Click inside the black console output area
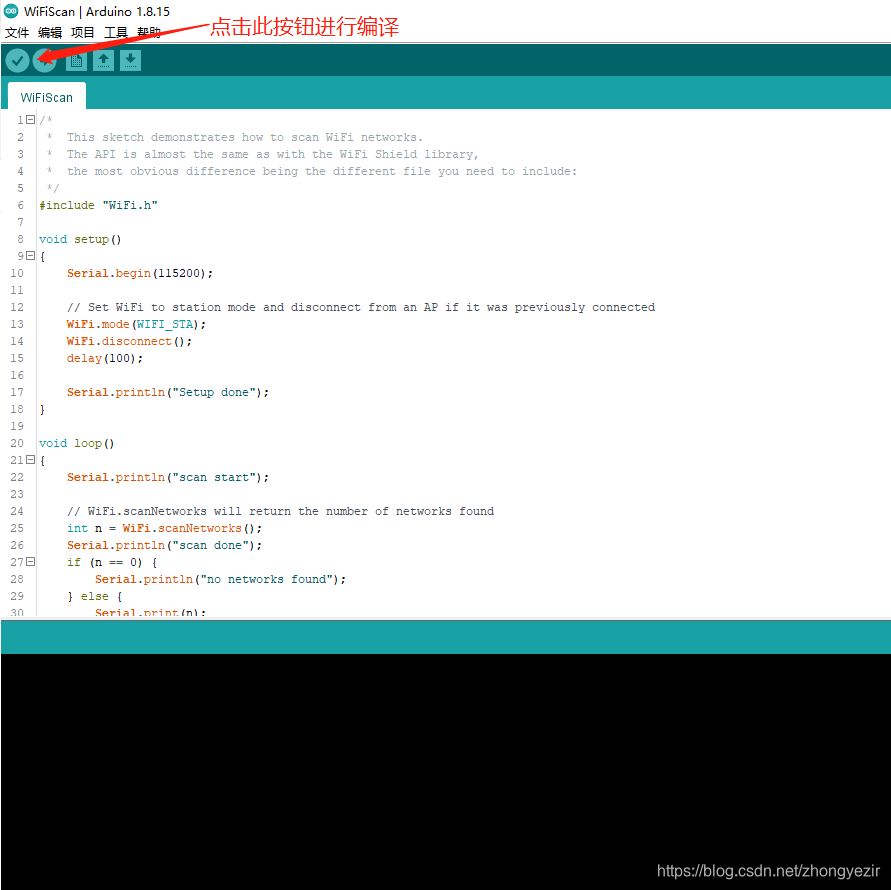891x890 pixels. click(446, 772)
